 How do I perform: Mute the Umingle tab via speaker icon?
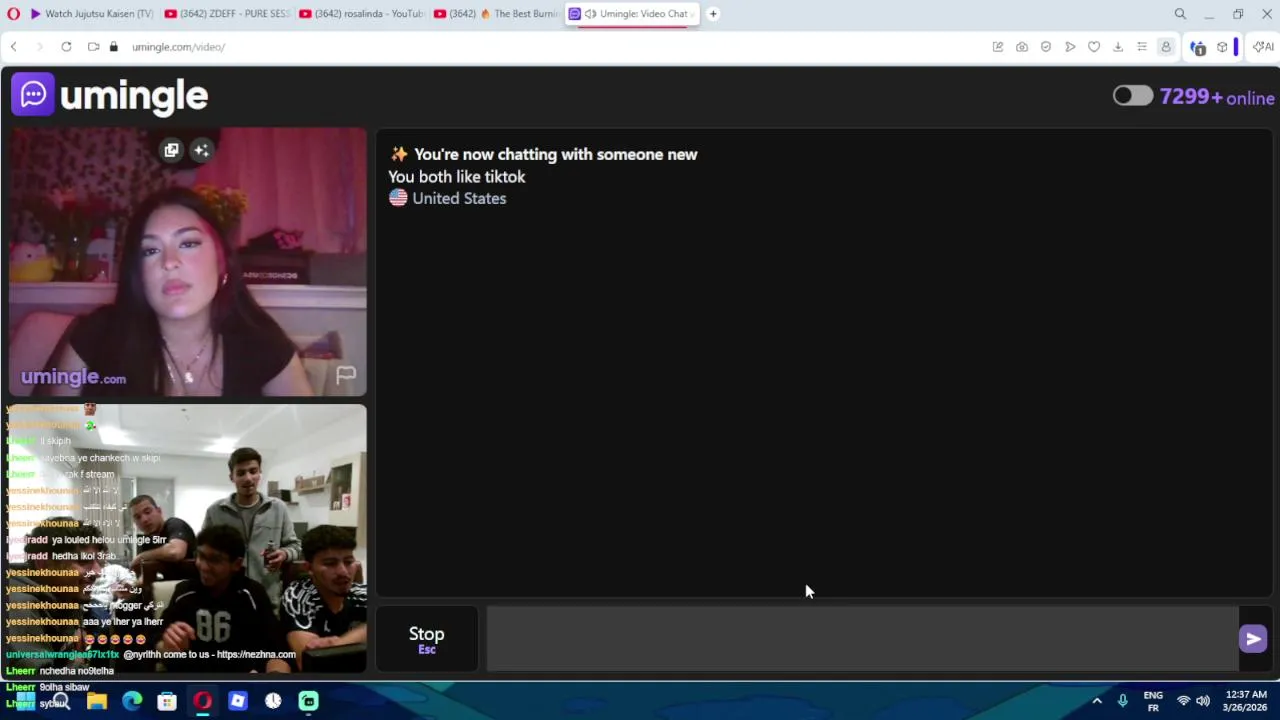tap(590, 14)
